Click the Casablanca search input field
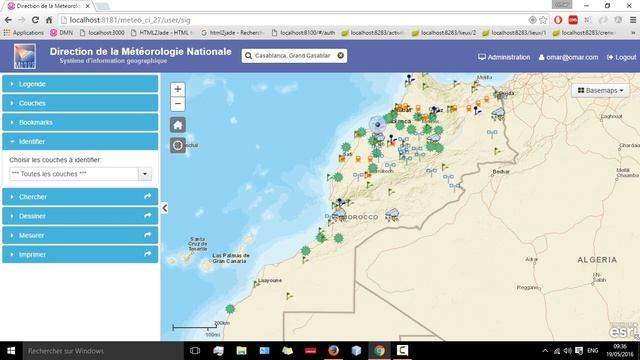 tap(293, 56)
